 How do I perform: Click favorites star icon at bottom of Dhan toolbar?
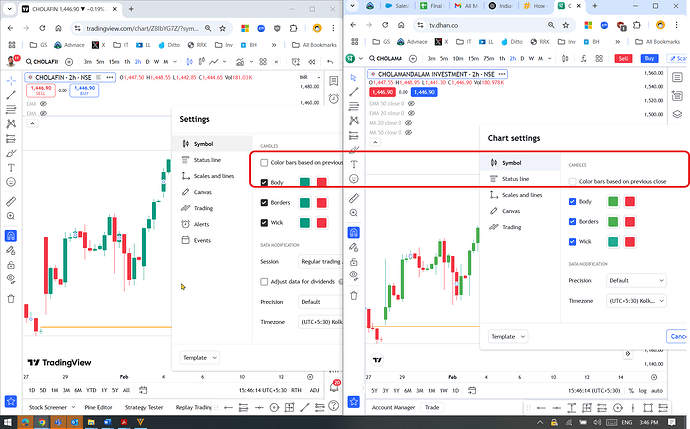[x=353, y=401]
